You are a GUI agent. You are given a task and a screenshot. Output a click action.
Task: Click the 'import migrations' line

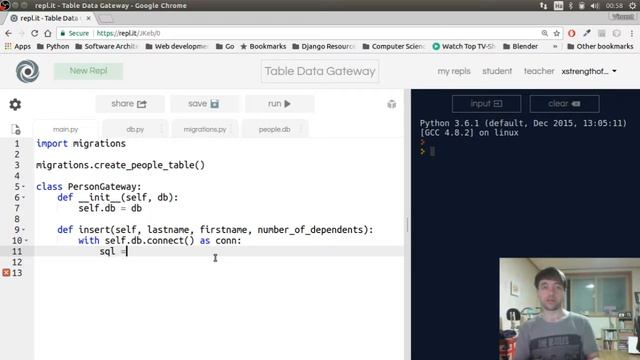point(81,144)
